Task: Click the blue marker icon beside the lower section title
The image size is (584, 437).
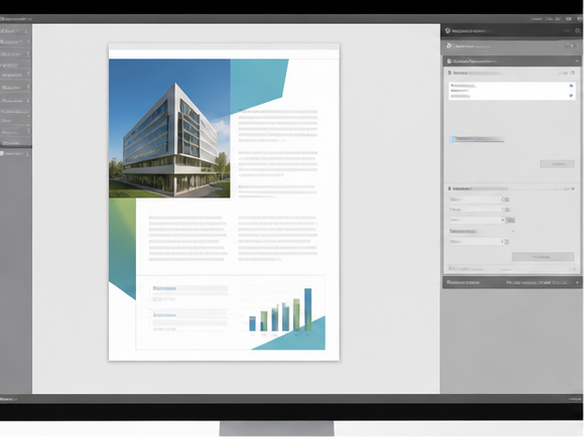Action: [450, 189]
